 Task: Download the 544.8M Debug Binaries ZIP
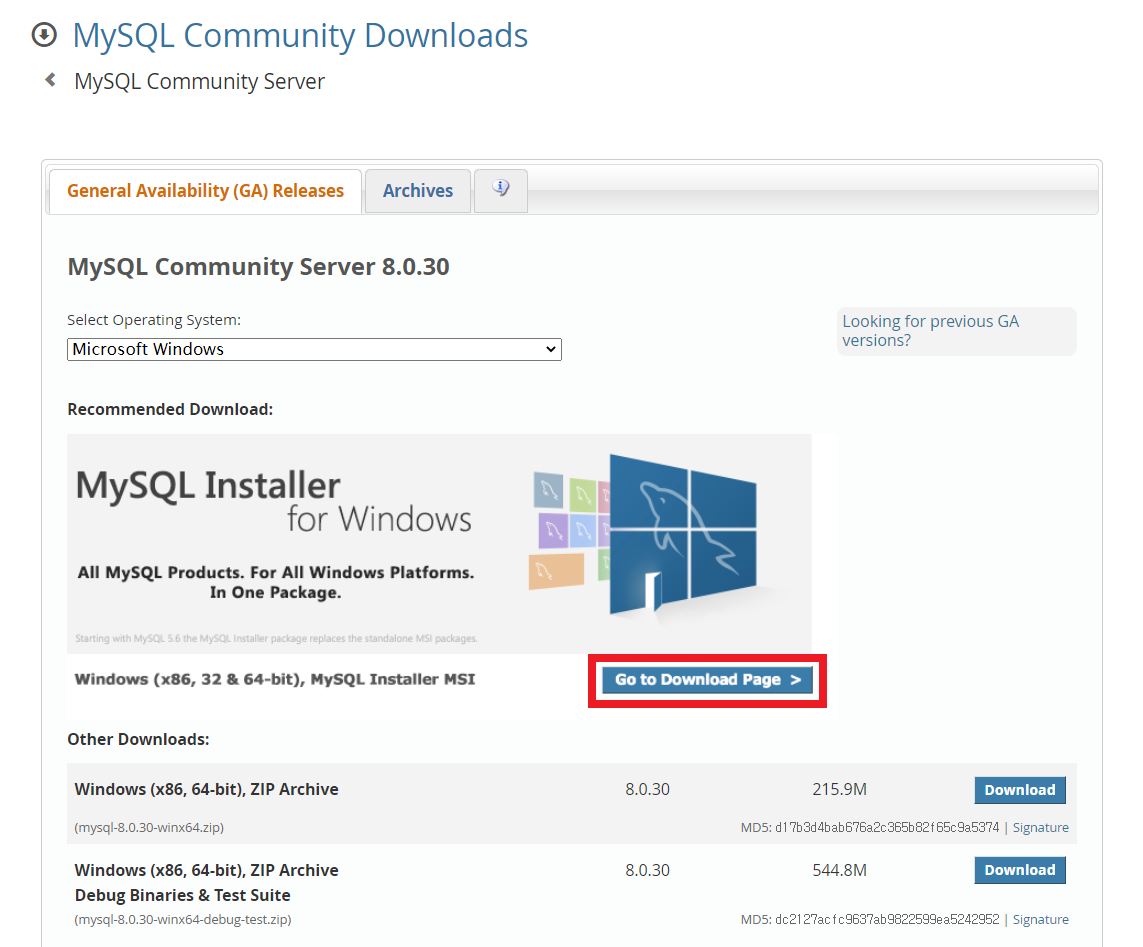[1020, 870]
